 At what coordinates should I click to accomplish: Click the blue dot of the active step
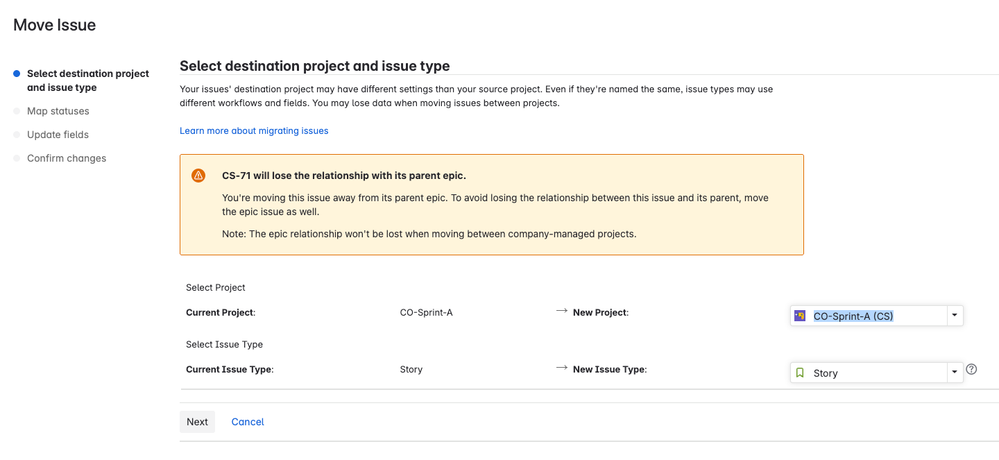point(17,74)
